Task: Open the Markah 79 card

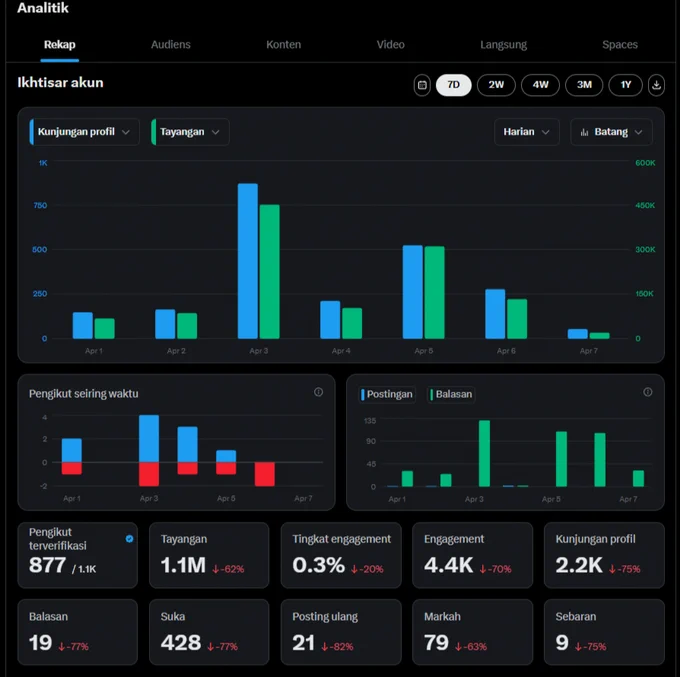Action: 472,632
